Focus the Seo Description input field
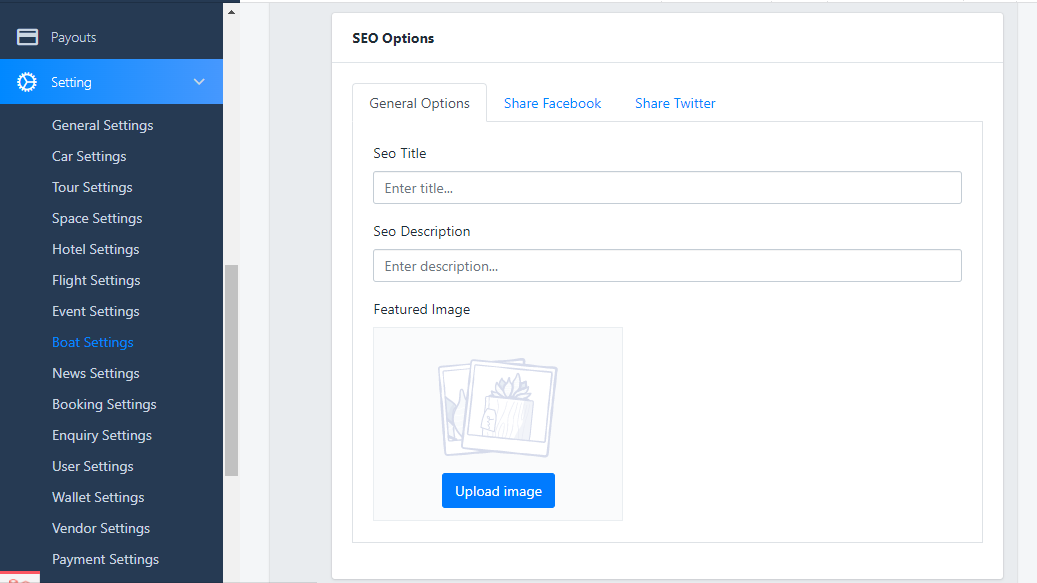 667,266
